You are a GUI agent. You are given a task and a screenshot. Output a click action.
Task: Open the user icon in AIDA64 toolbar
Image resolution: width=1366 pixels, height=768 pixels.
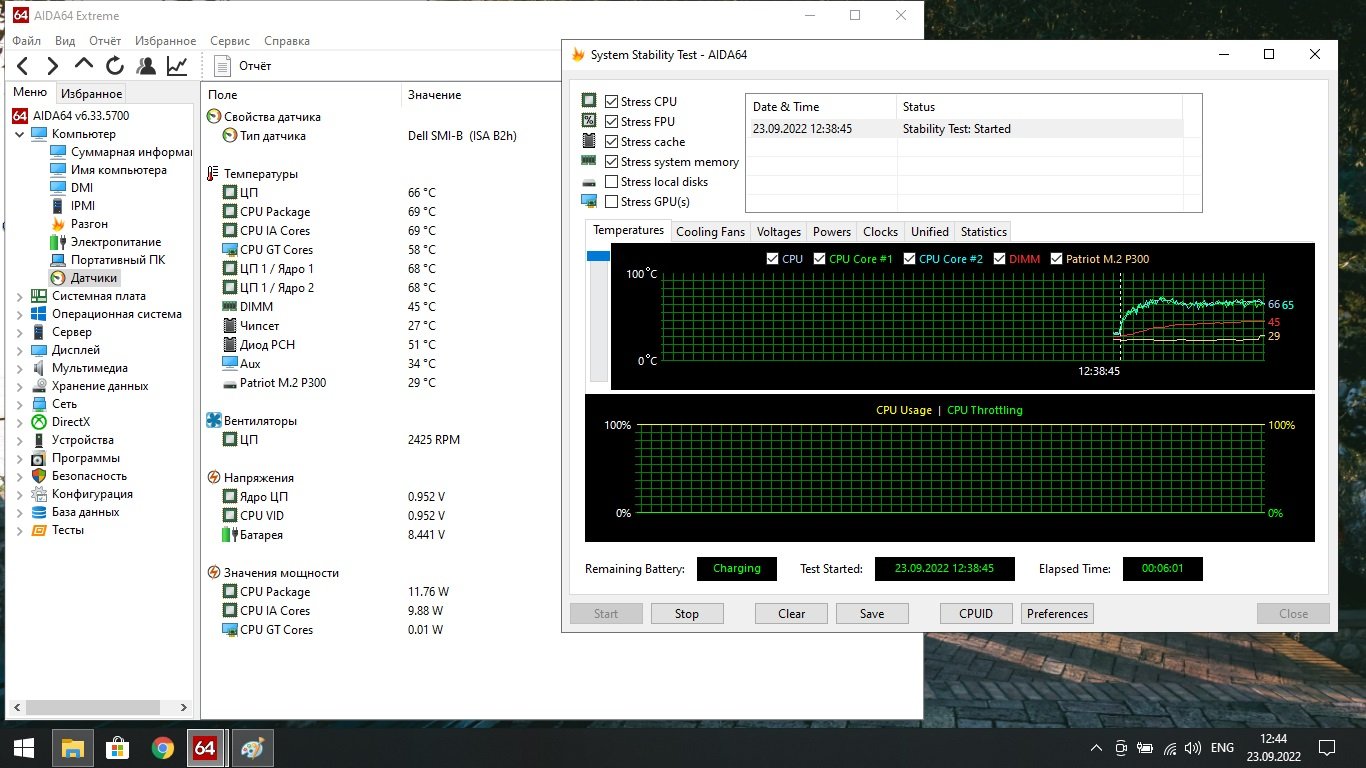coord(146,66)
